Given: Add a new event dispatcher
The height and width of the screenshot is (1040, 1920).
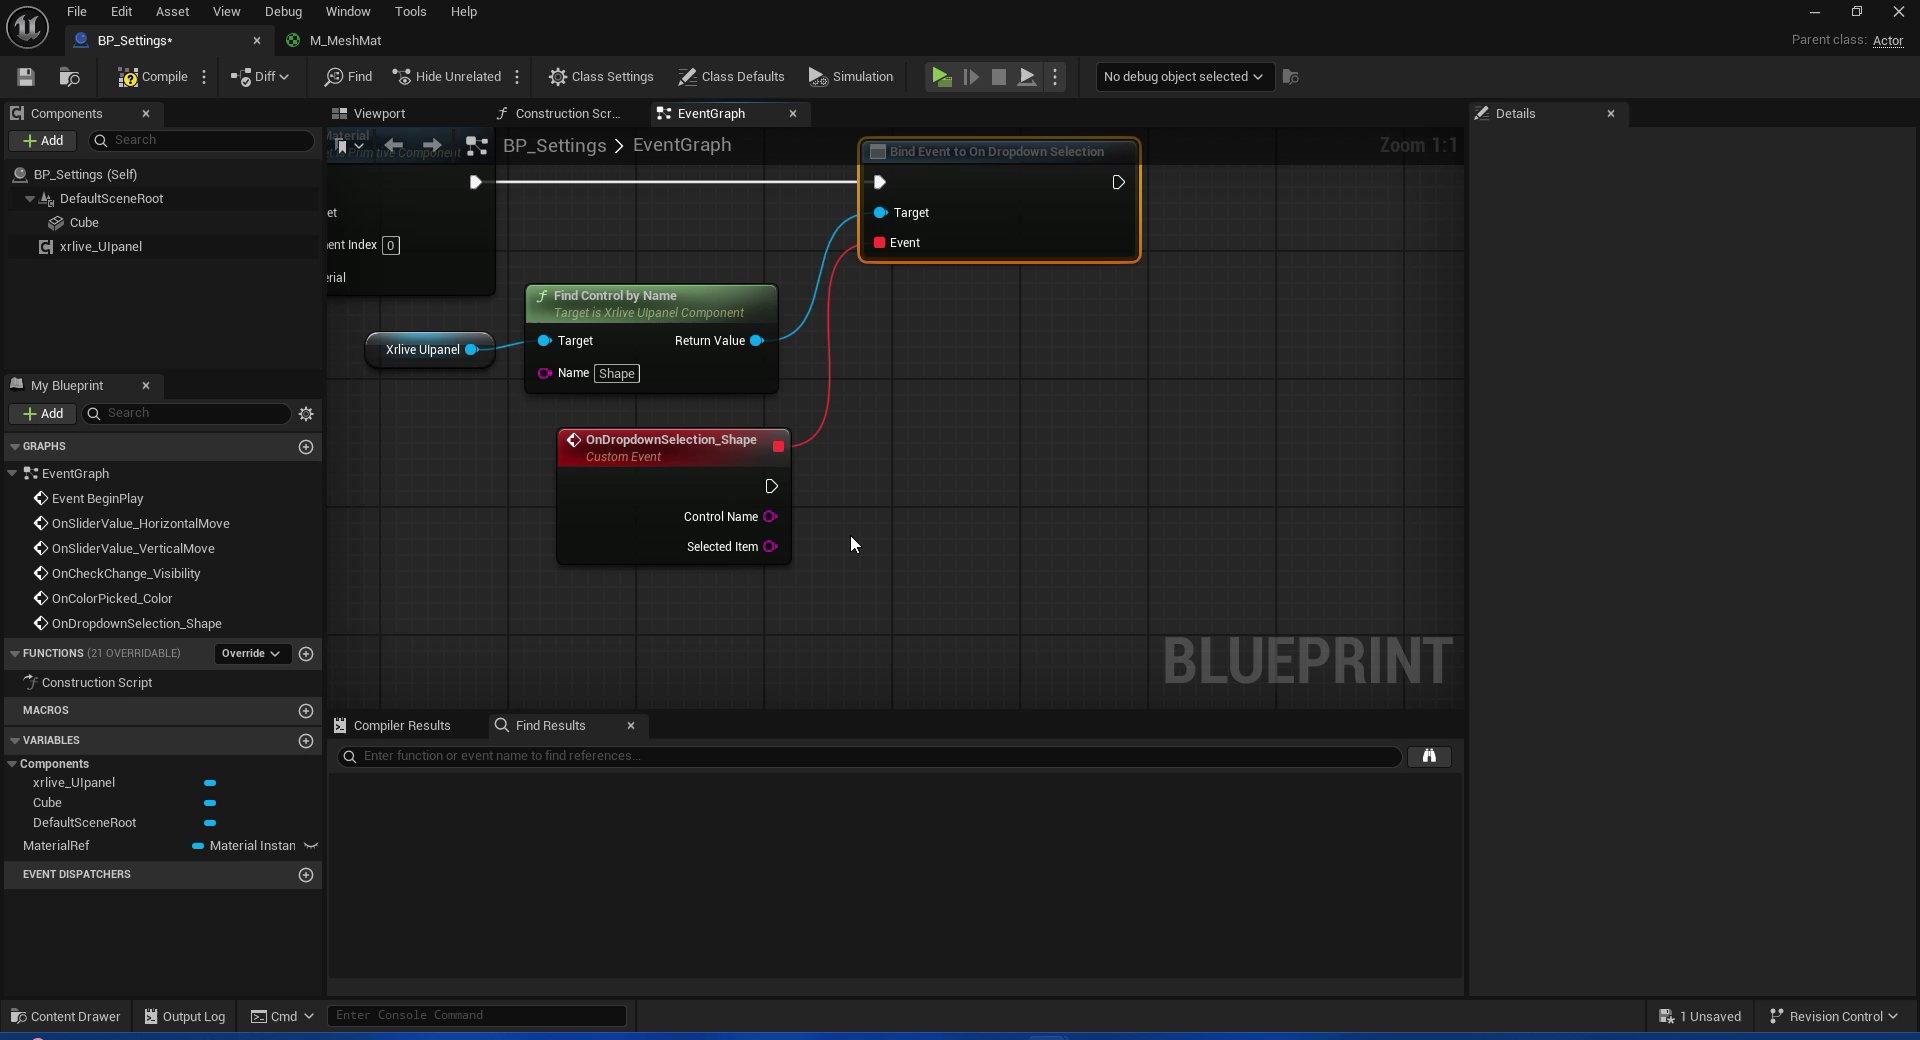Looking at the screenshot, I should [x=306, y=875].
